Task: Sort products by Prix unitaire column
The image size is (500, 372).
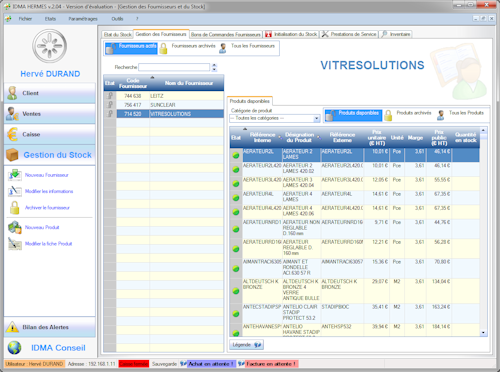Action: point(377,137)
